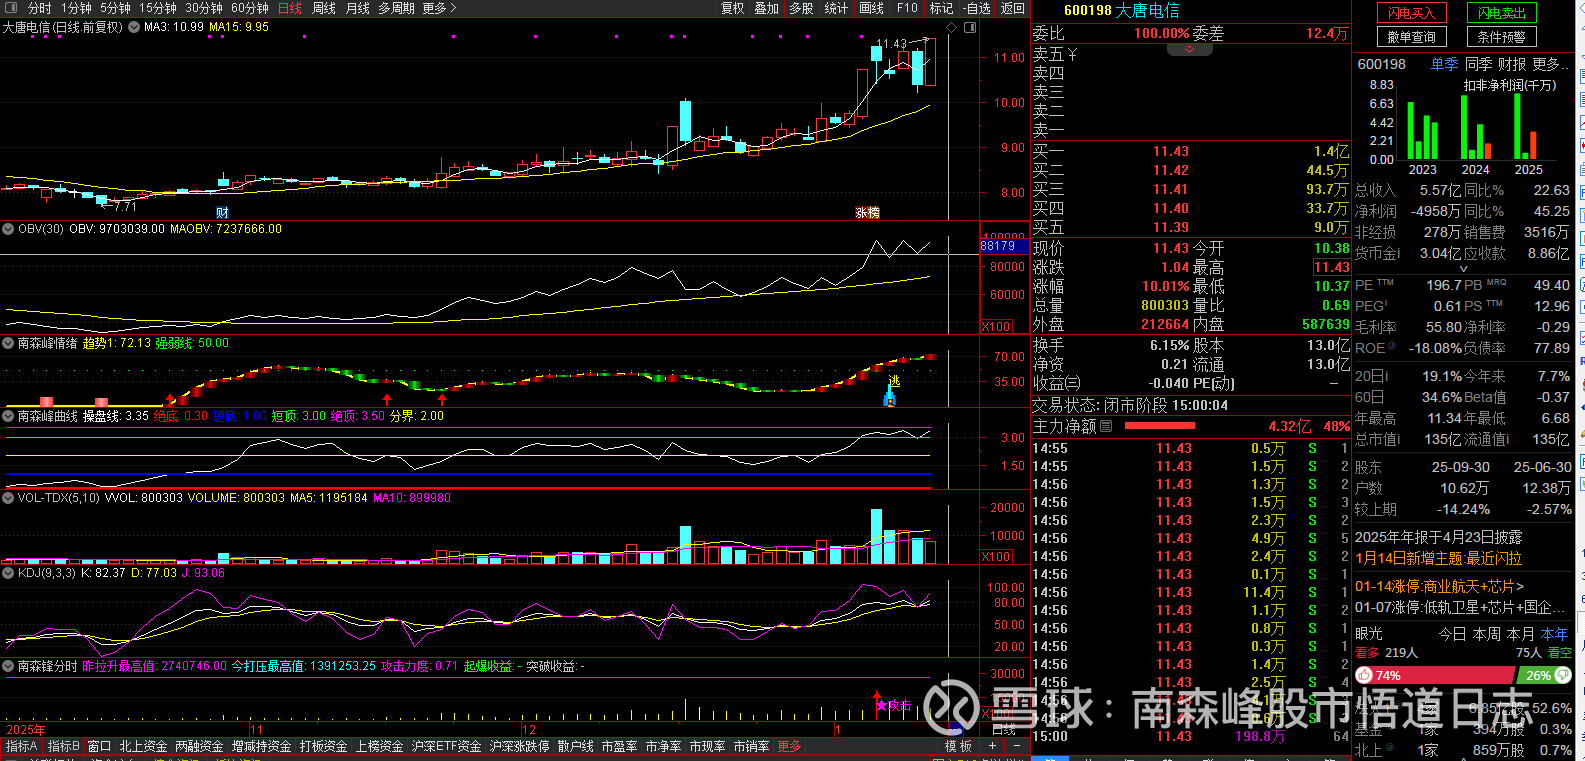
Task: Open the 画线 drawing tools
Action: tap(872, 8)
